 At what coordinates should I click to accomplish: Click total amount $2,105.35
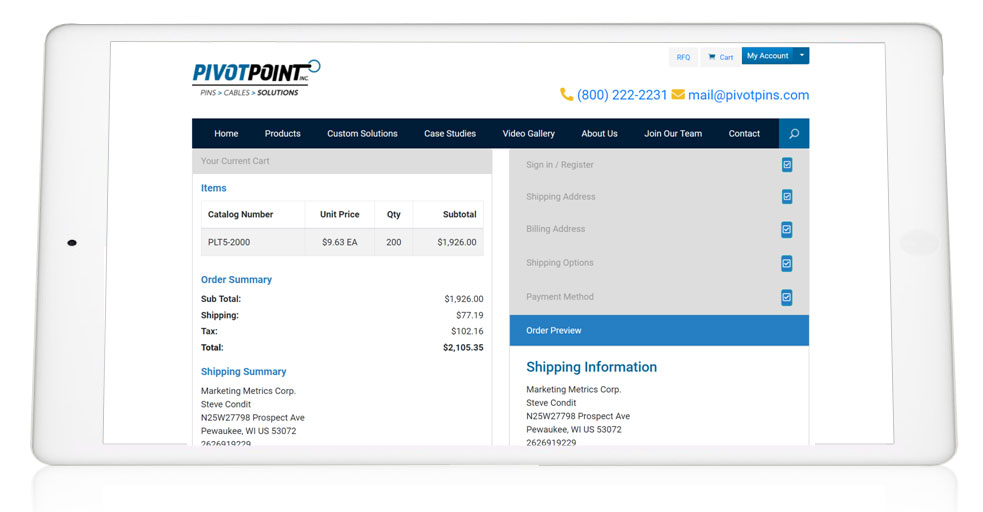[x=463, y=347]
